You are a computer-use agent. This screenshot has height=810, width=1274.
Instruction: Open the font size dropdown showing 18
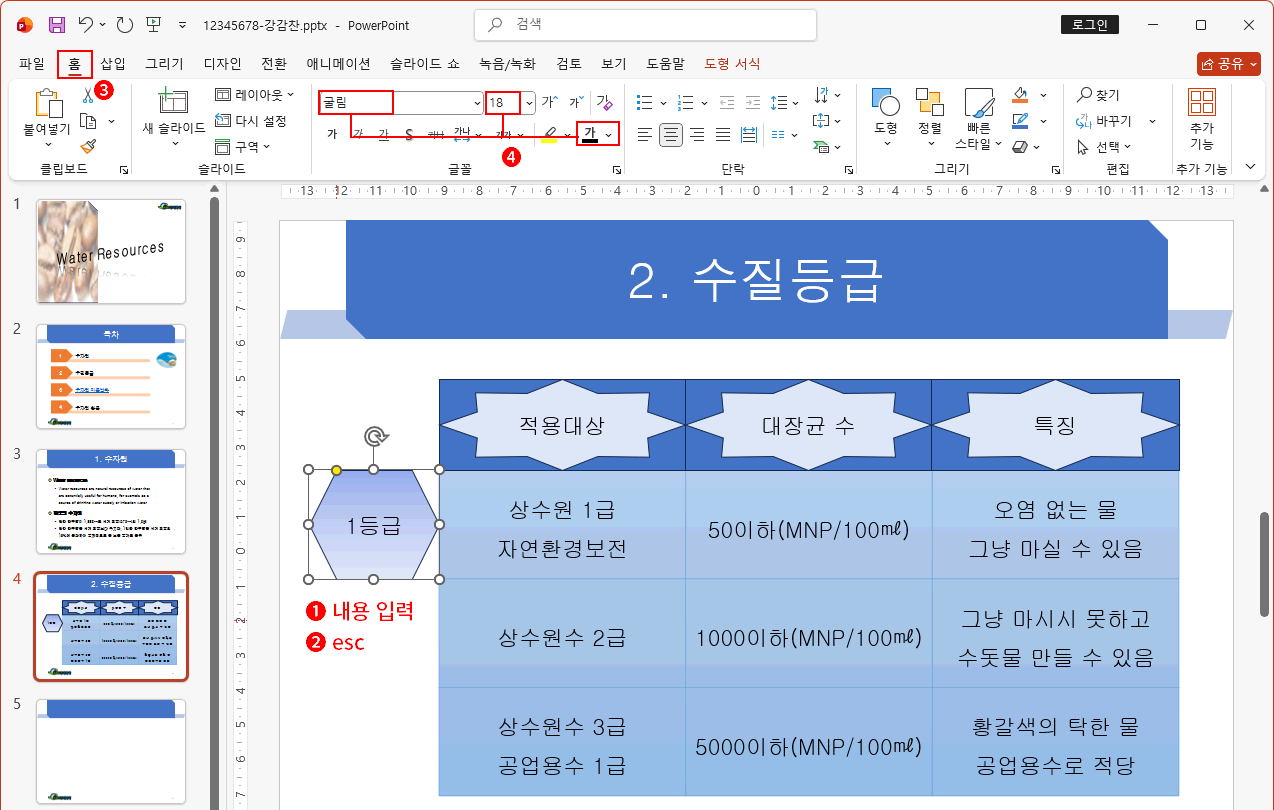pyautogui.click(x=529, y=103)
